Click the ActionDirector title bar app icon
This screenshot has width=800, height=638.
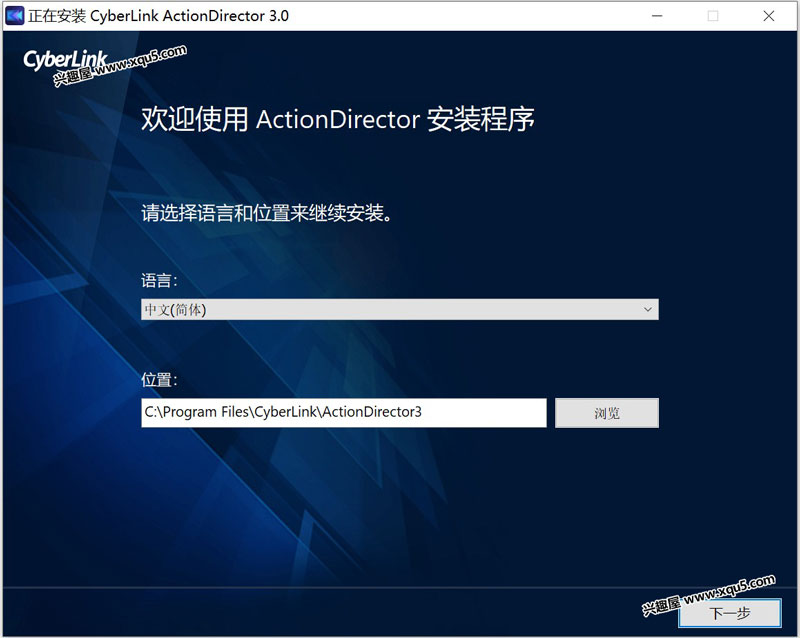point(14,16)
